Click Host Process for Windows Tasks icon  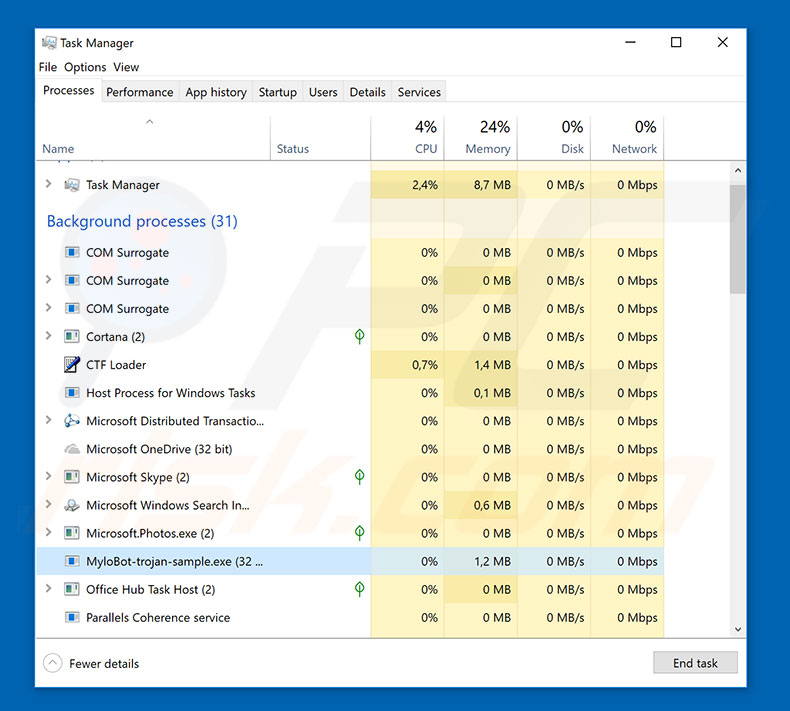[72, 393]
